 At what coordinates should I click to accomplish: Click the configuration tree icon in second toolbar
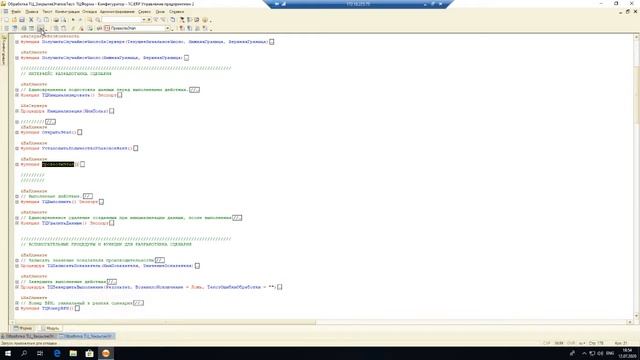(x=15, y=29)
